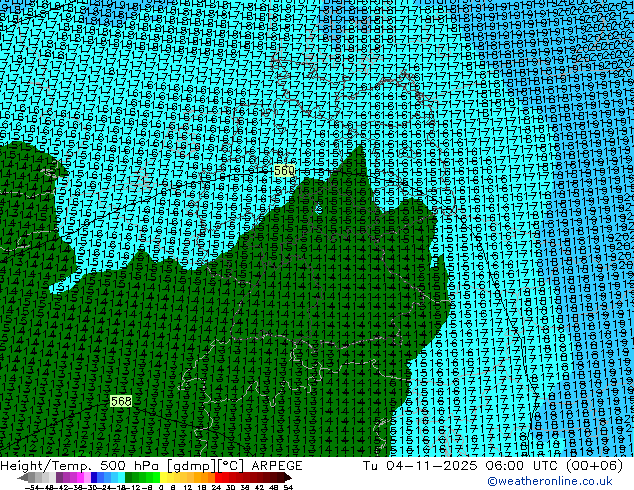Click the 560 contour height label
634x490 pixels.
284,171
